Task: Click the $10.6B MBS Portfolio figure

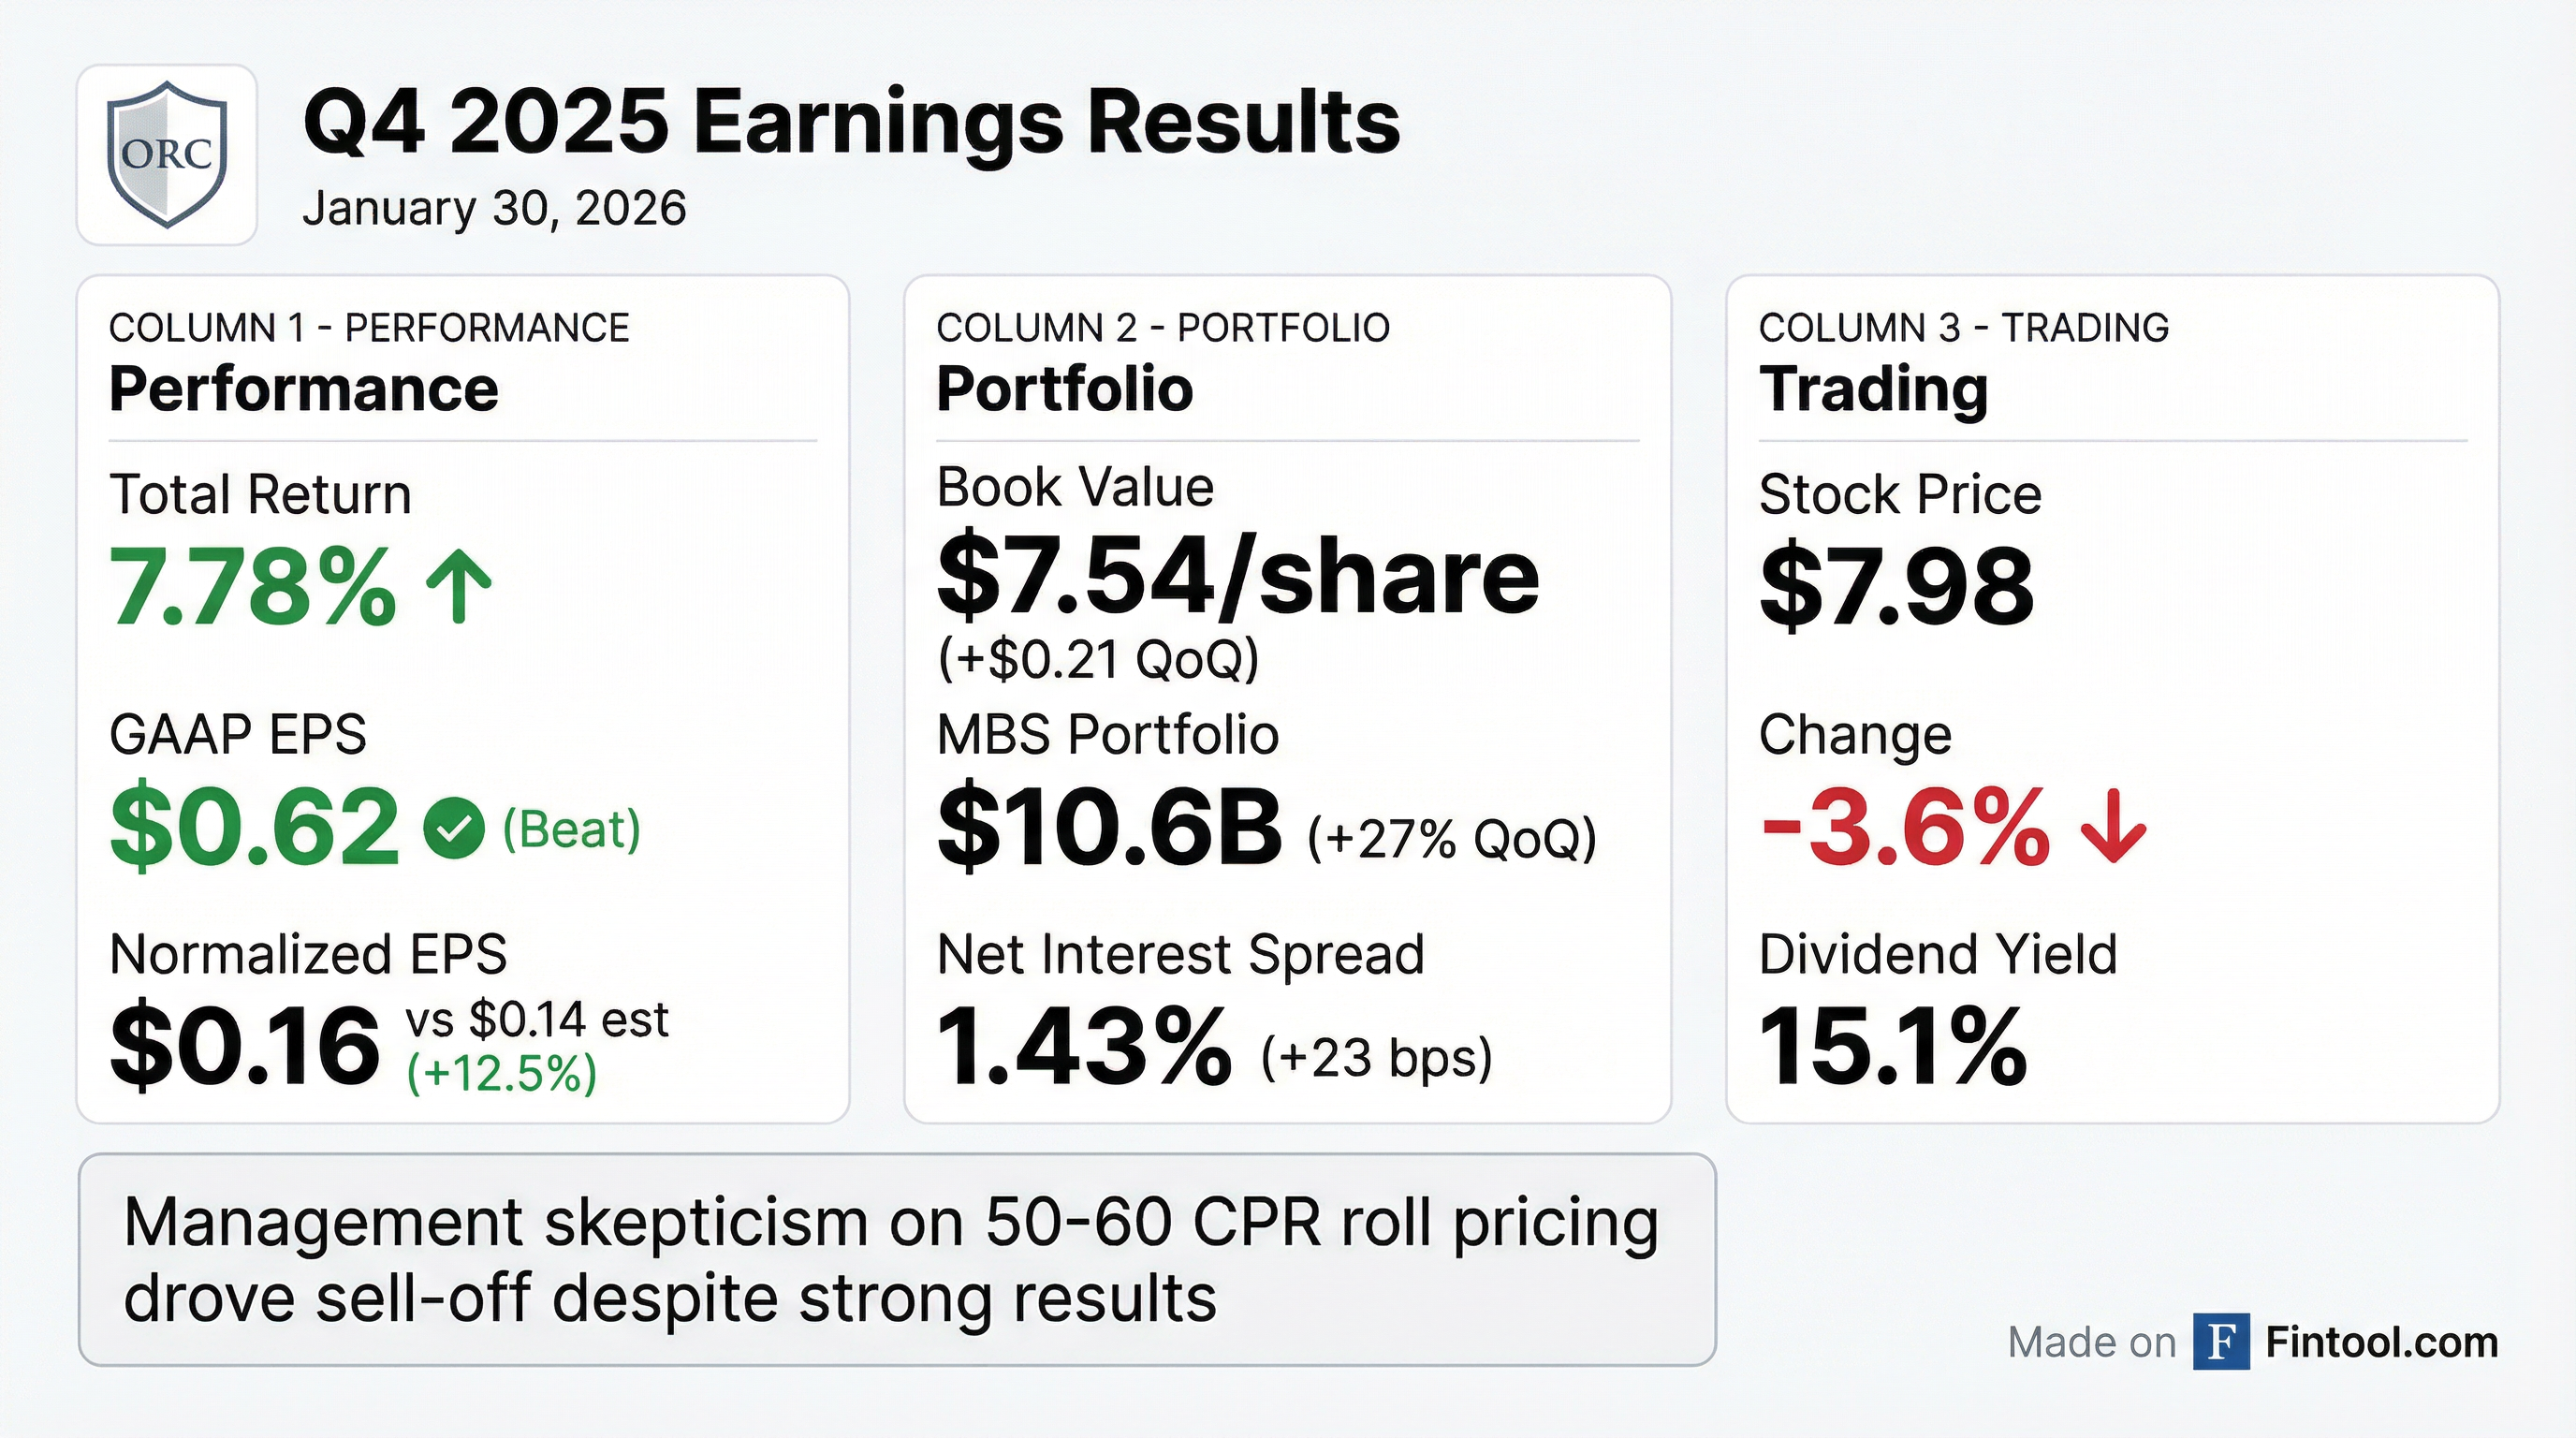Action: pos(1109,828)
